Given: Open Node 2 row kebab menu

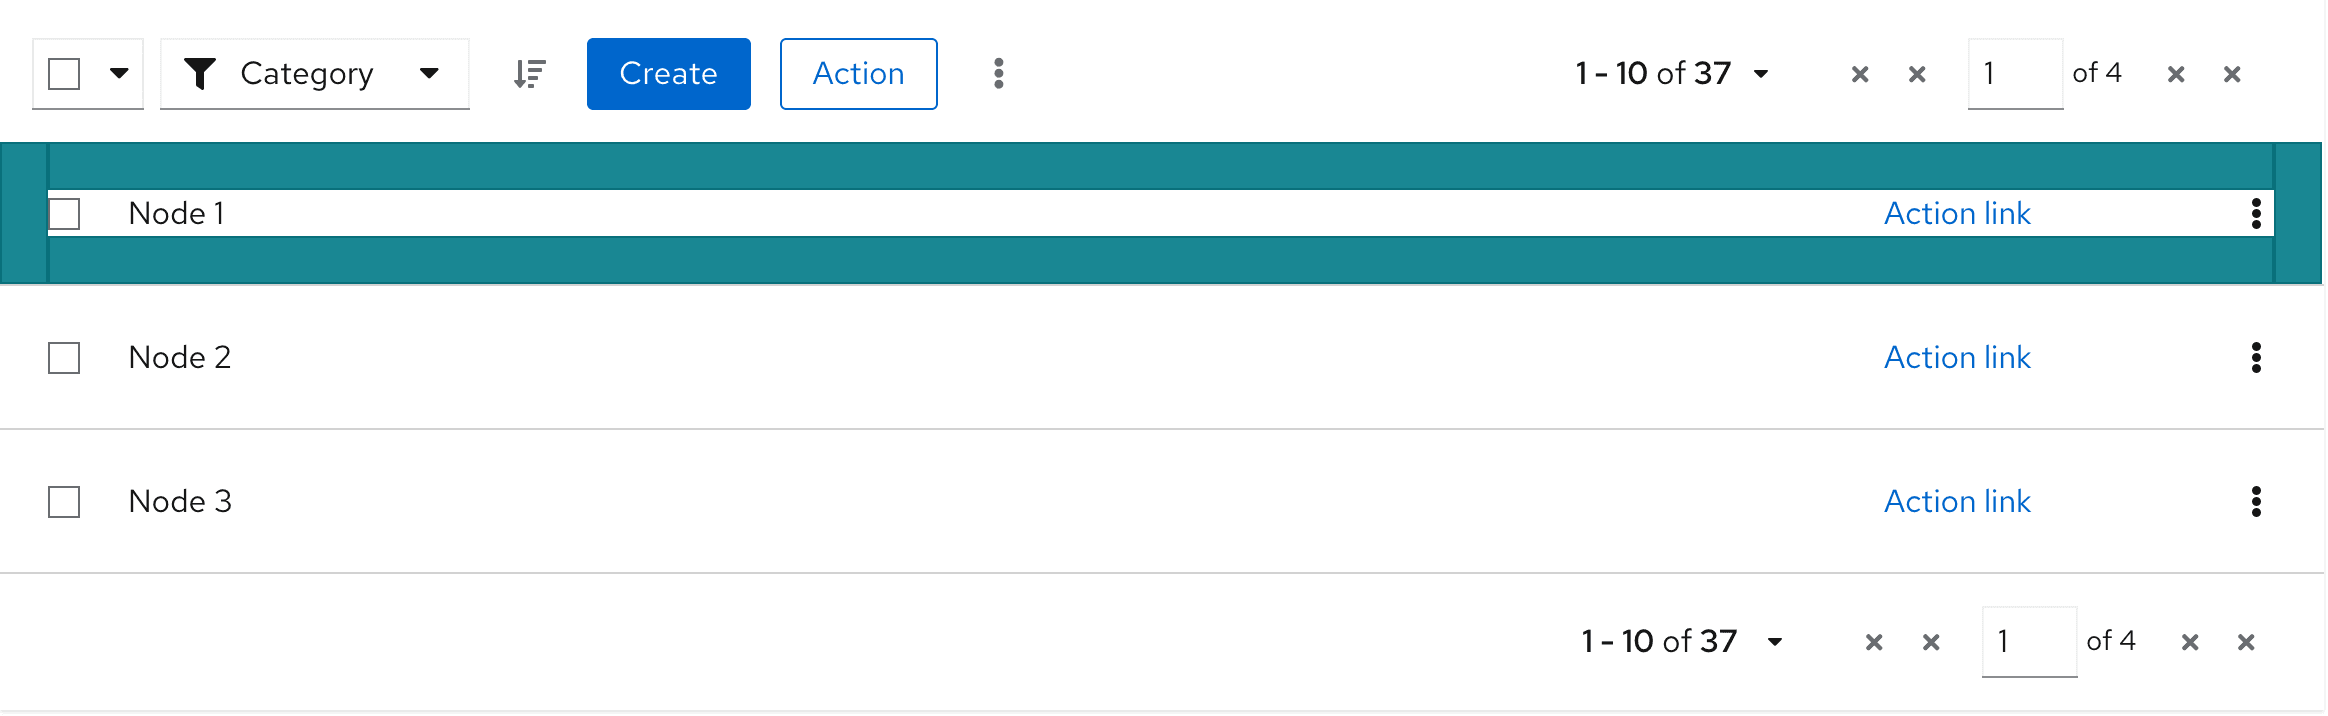Looking at the screenshot, I should coord(2256,357).
